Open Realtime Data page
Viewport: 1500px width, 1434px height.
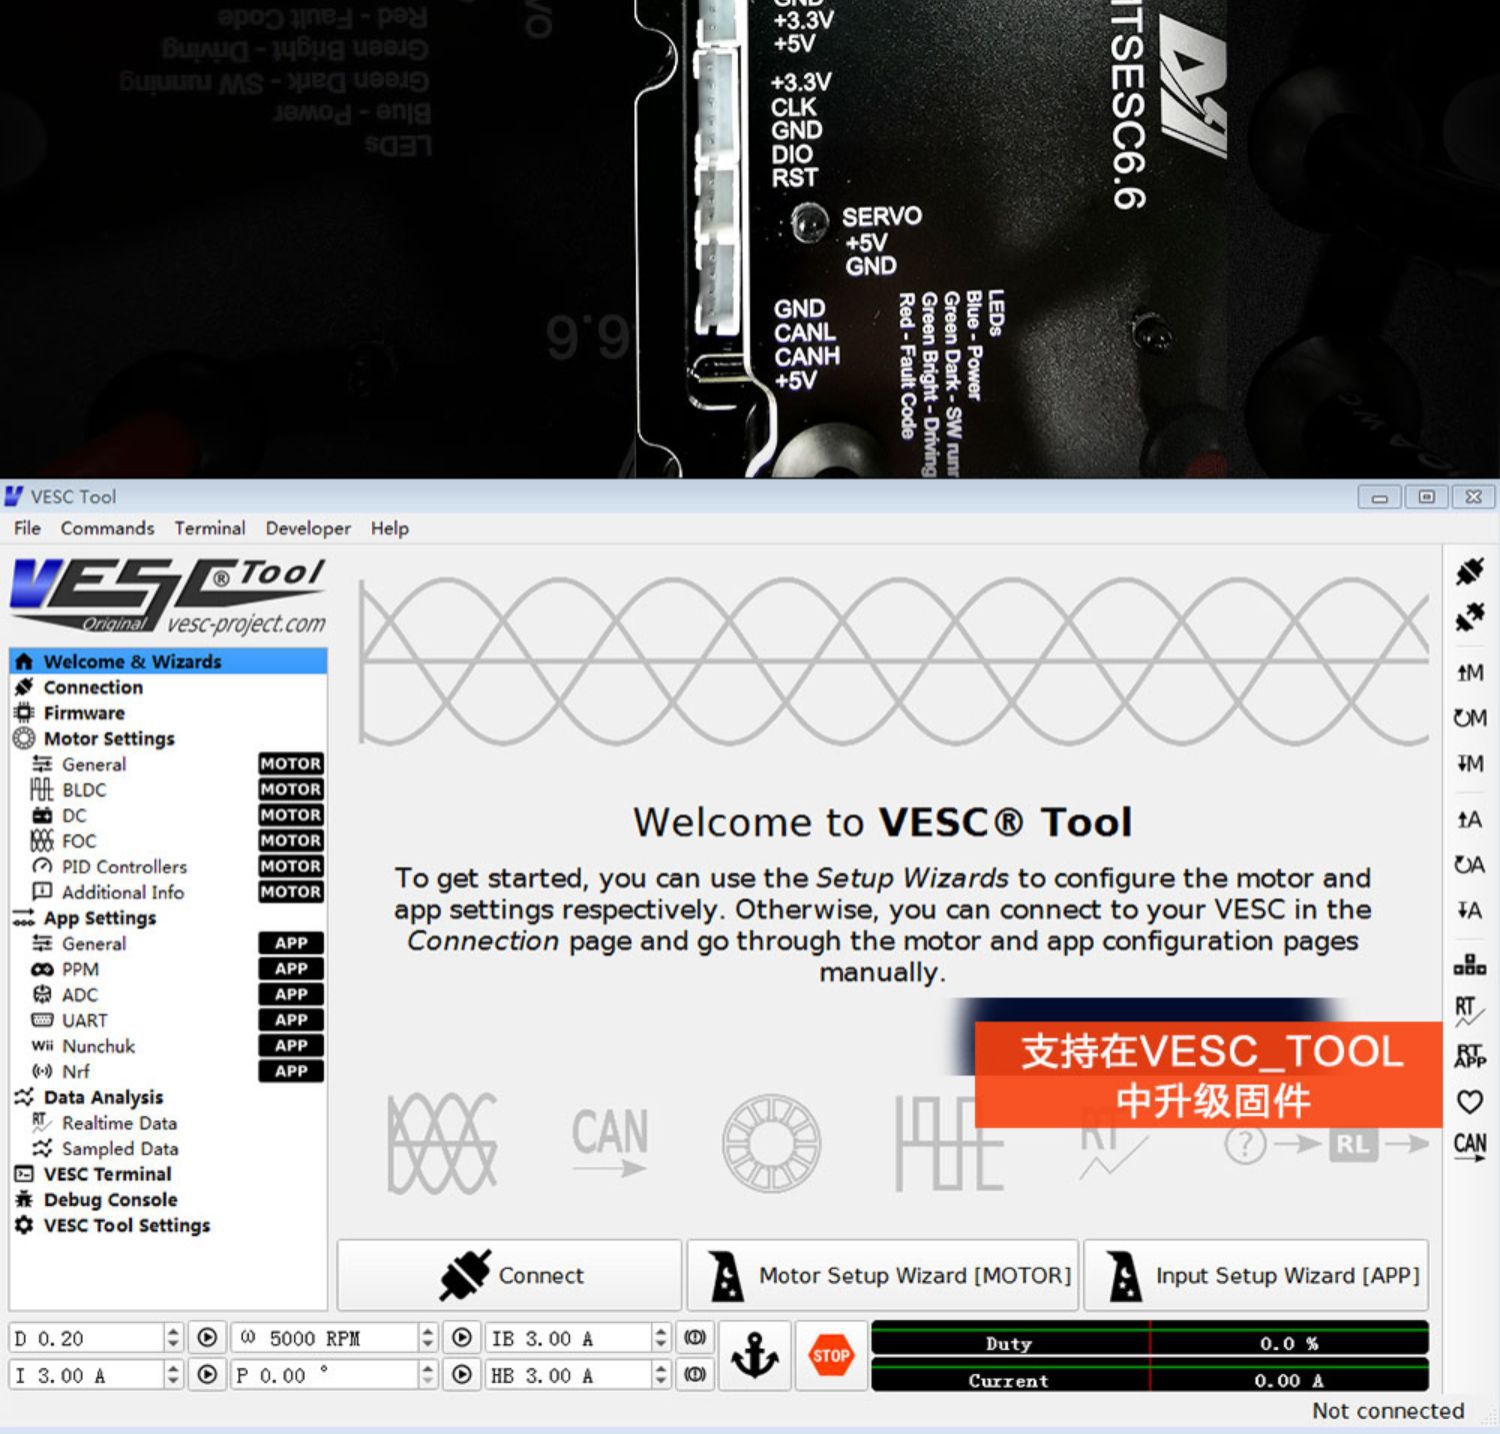168,1123
